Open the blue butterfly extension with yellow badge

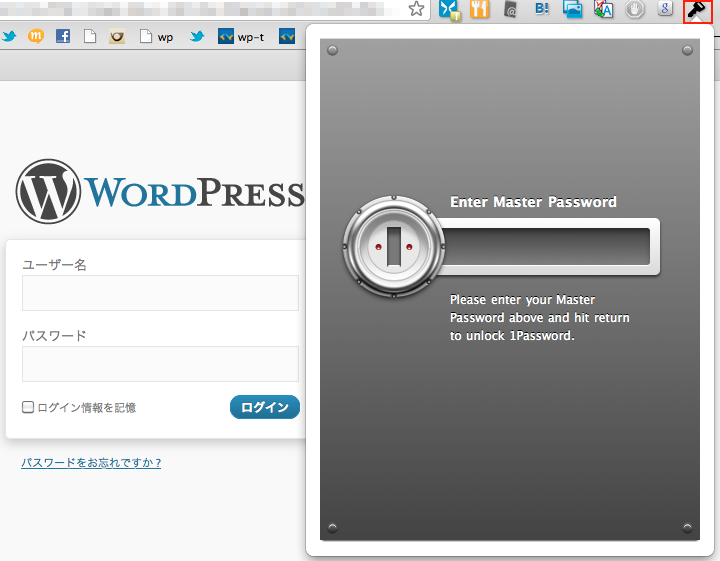pyautogui.click(x=449, y=10)
